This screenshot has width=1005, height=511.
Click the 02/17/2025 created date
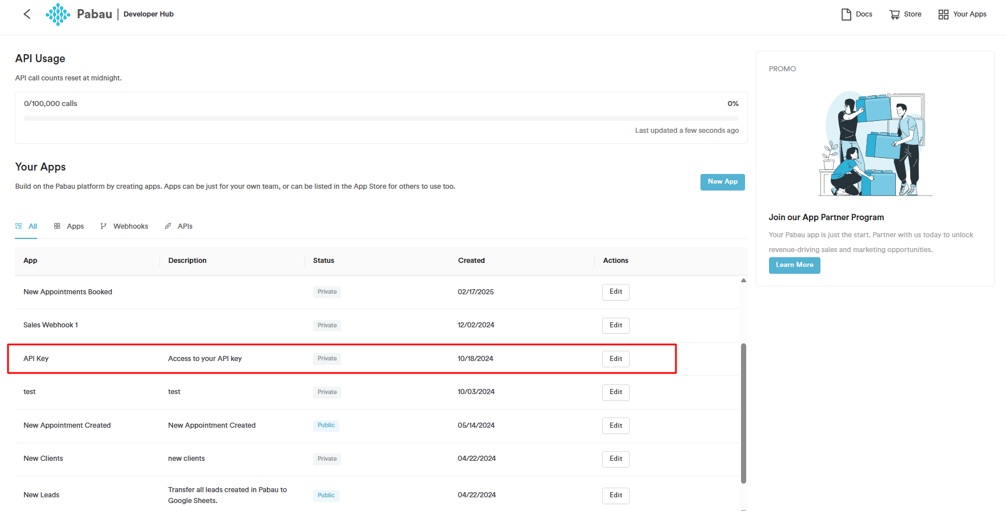click(x=476, y=292)
